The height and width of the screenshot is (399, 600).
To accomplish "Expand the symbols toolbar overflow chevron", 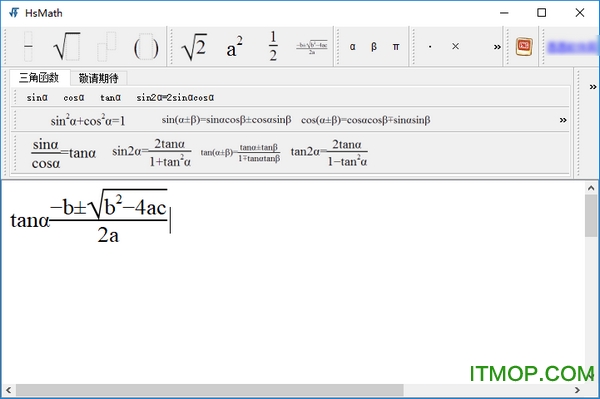I will coord(497,47).
